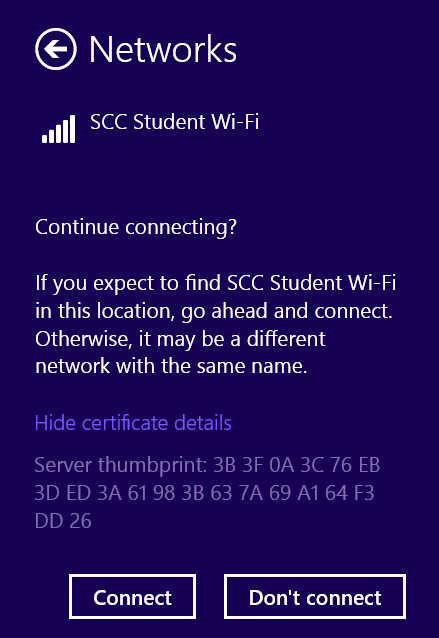Go back using the circled arrow icon
439x638 pixels.
pos(56,49)
